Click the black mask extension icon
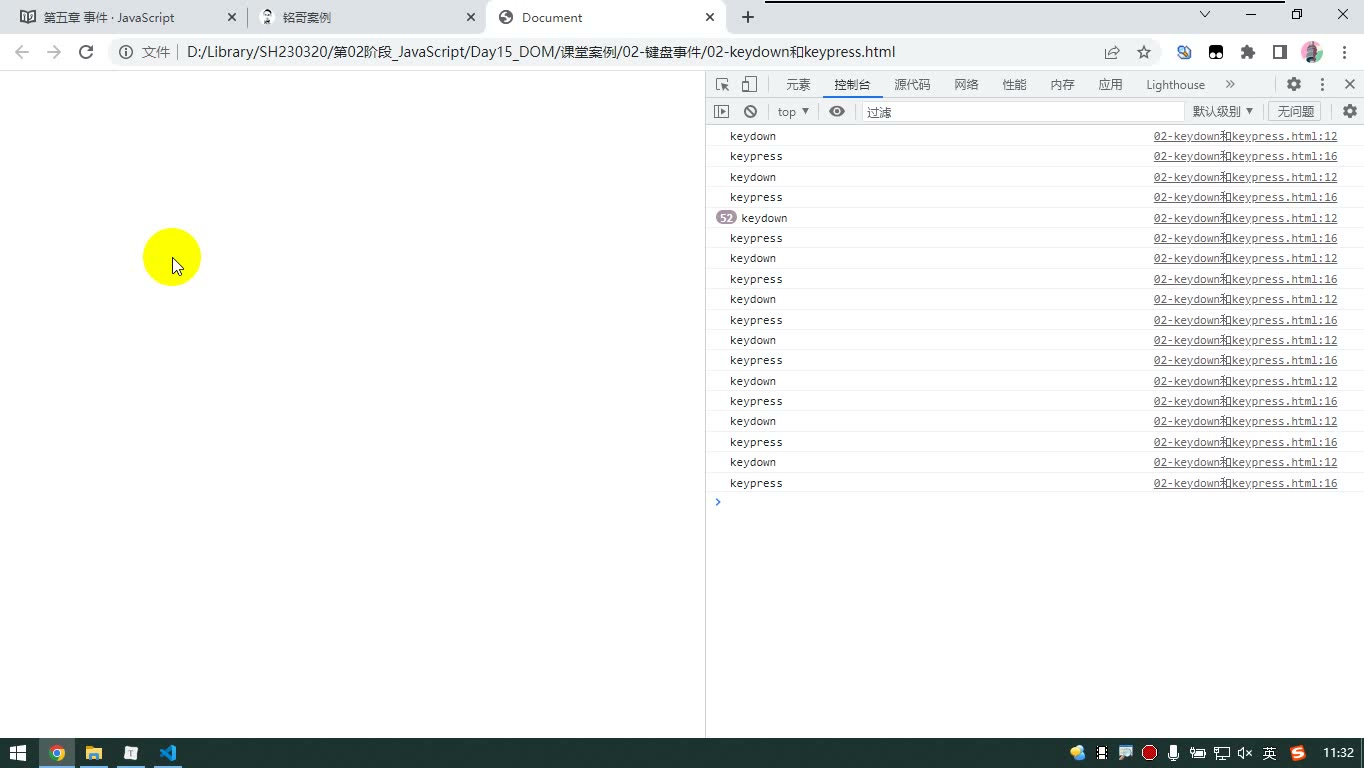This screenshot has width=1364, height=768. pyautogui.click(x=1216, y=52)
